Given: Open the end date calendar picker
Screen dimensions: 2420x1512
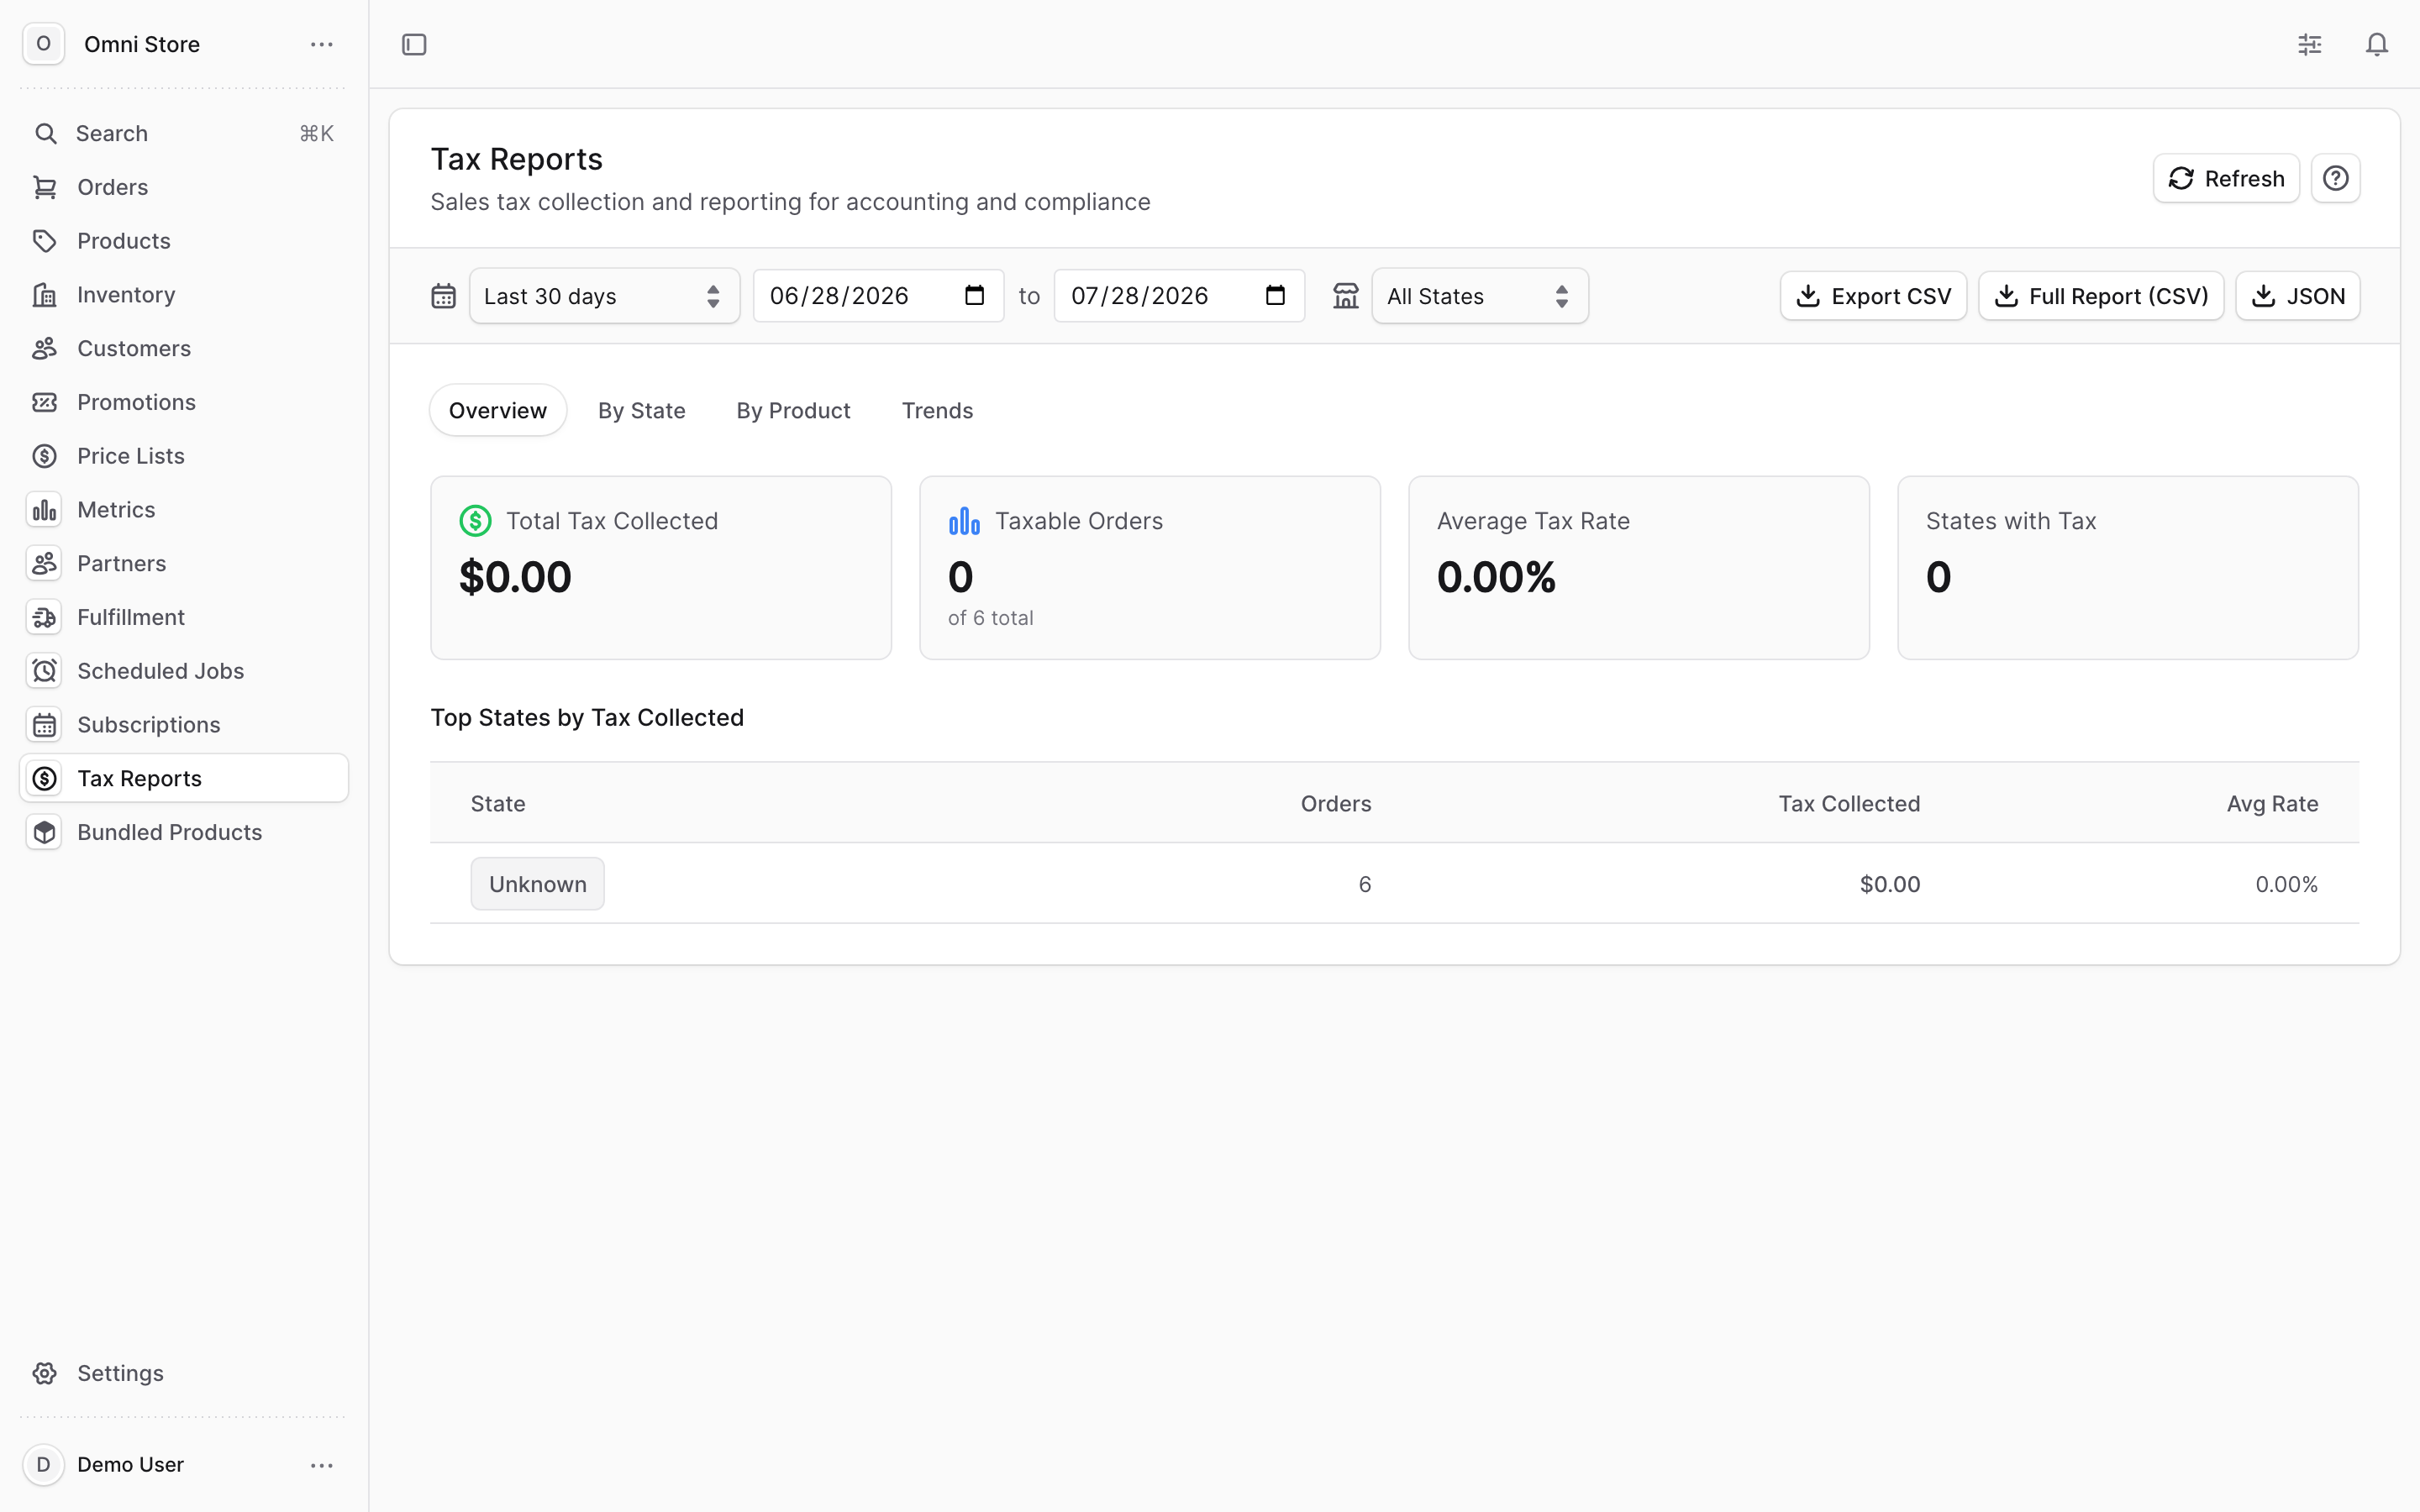Looking at the screenshot, I should [1275, 295].
